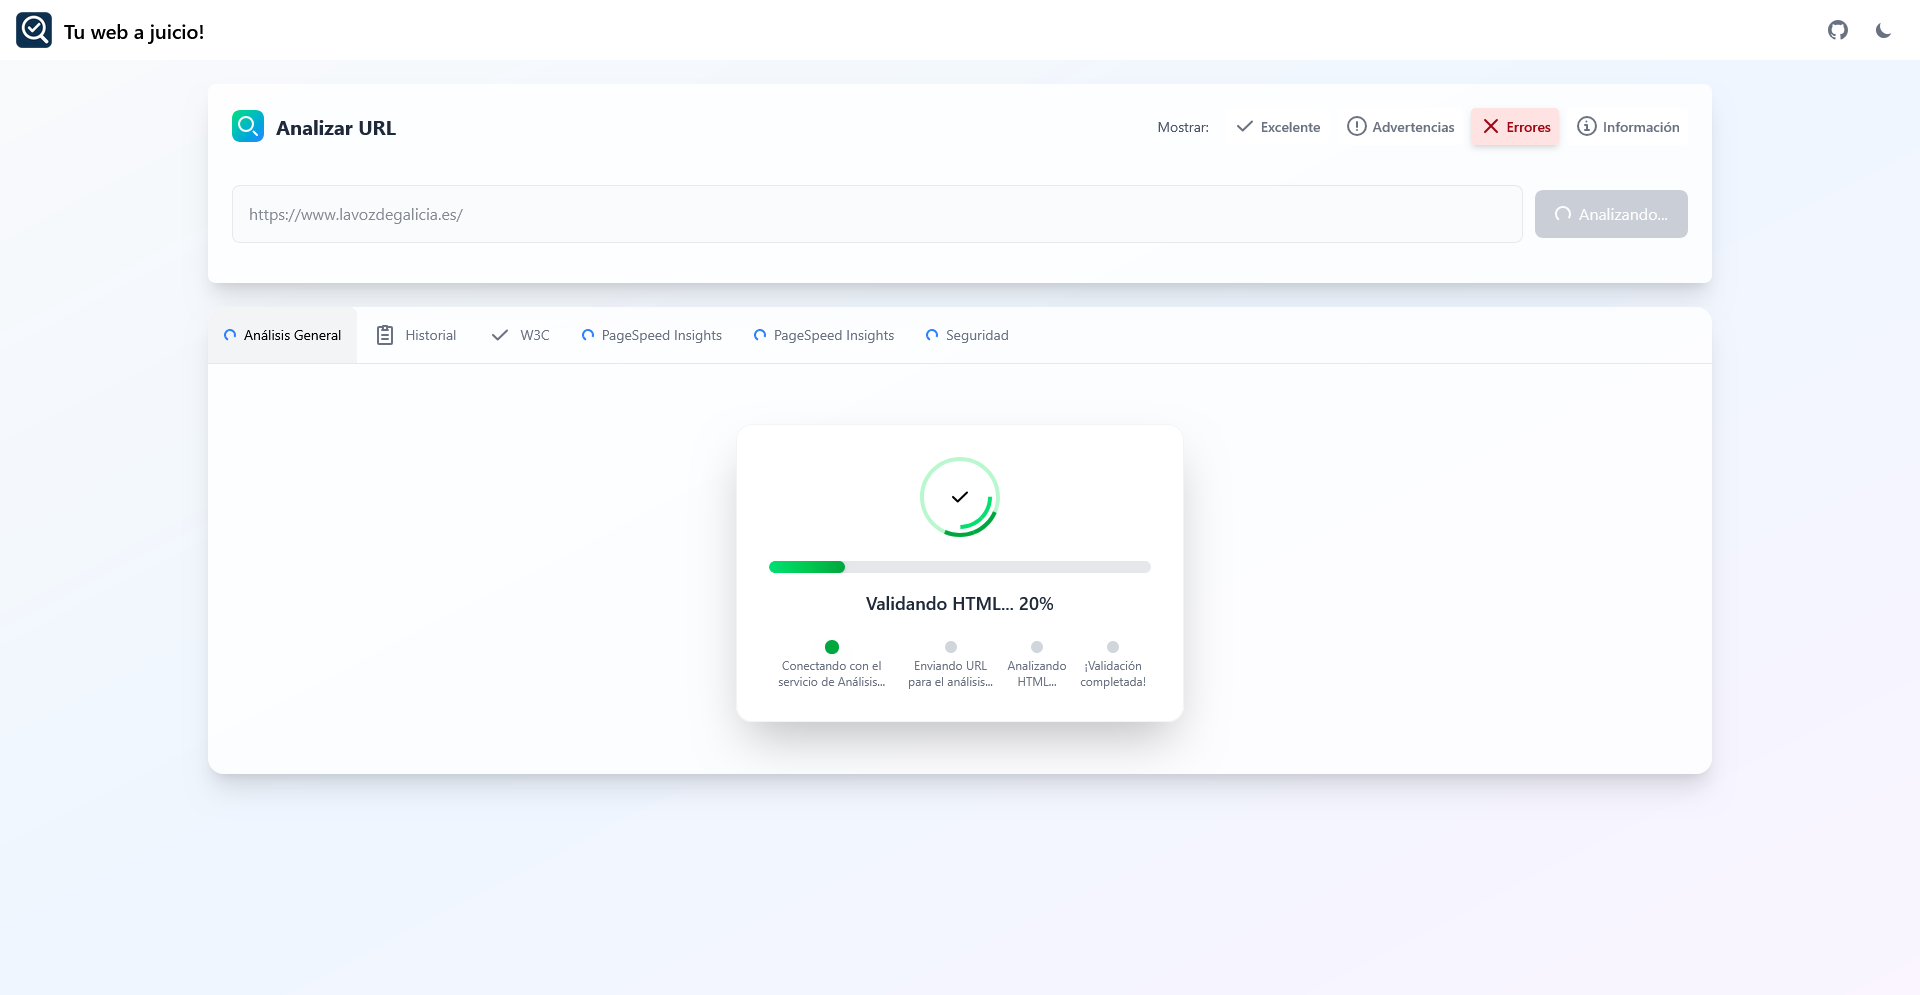Toggle the Excelente filter
The height and width of the screenshot is (995, 1920).
coord(1278,127)
